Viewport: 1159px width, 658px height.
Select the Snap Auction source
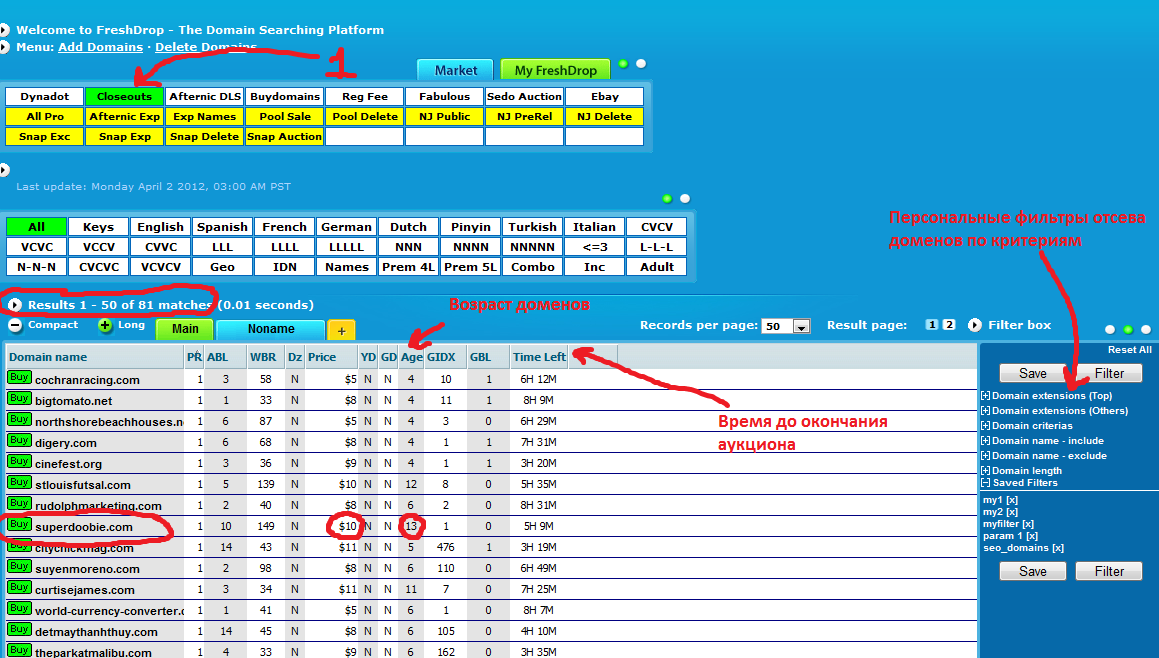[x=285, y=137]
